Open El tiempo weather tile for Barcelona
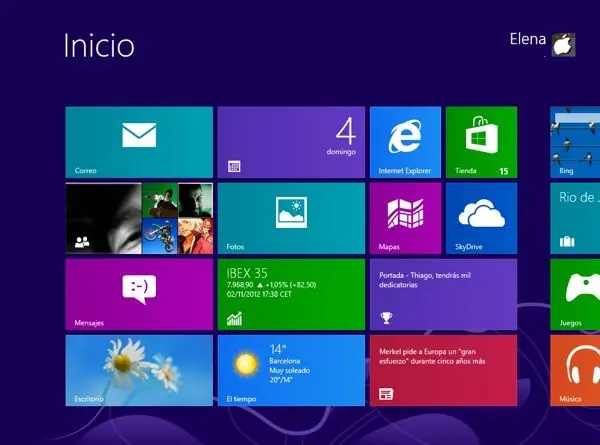 point(291,370)
